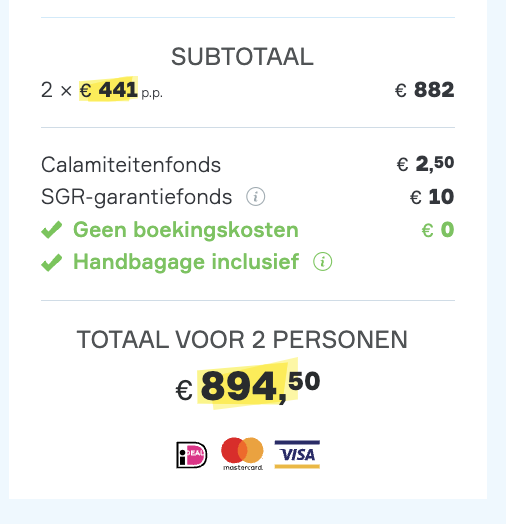This screenshot has height=524, width=506.
Task: Click the SUBTOTAAL heading
Action: coord(242,57)
